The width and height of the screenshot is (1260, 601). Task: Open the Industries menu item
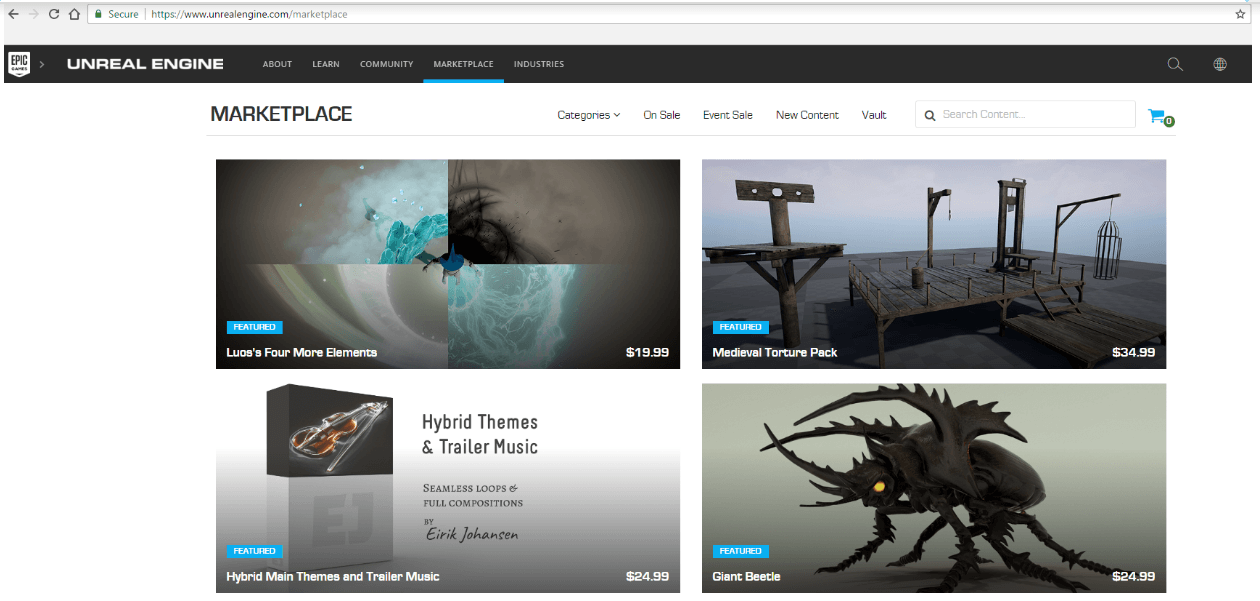(x=539, y=64)
